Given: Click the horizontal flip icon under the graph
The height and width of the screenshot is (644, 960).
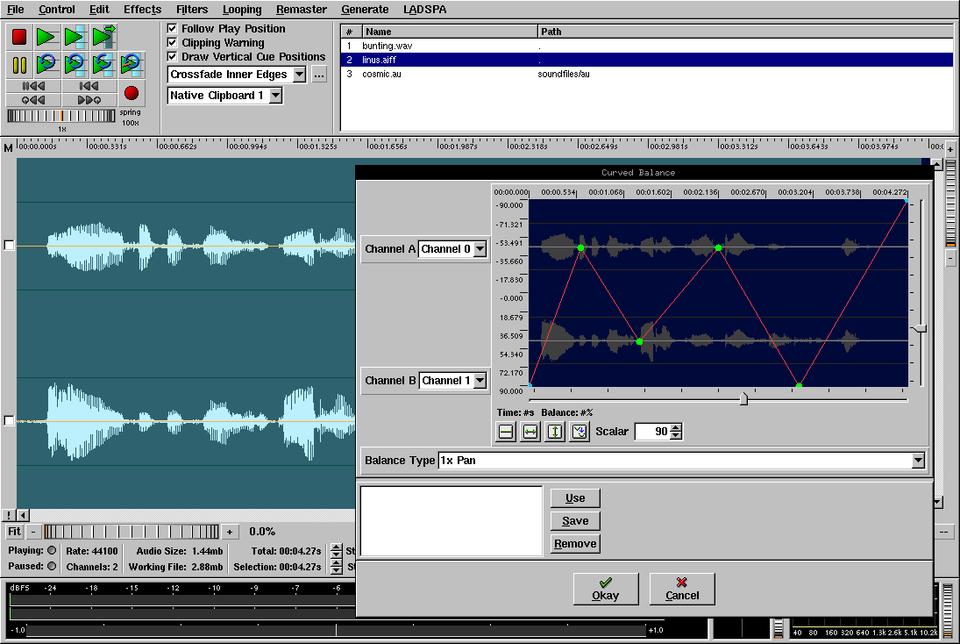Looking at the screenshot, I should point(530,431).
